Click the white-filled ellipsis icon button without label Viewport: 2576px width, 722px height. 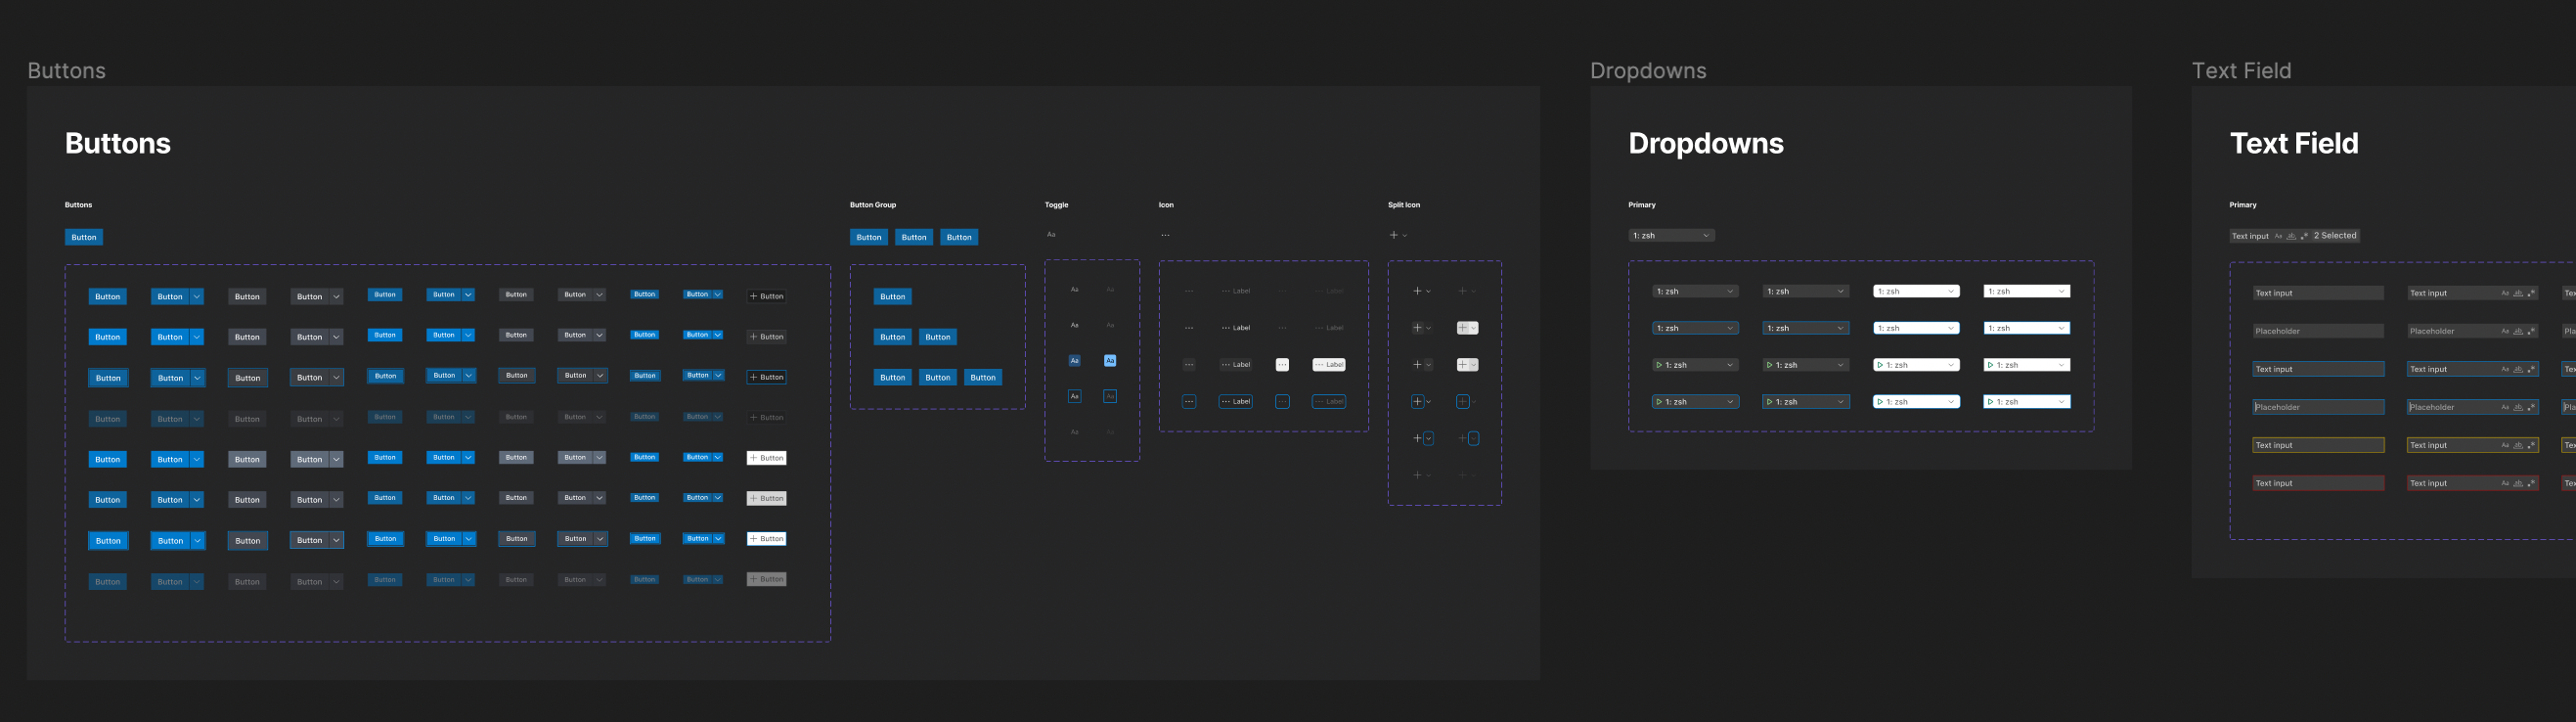click(x=1282, y=365)
